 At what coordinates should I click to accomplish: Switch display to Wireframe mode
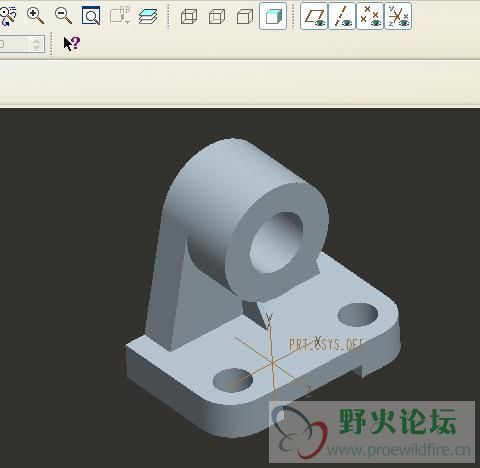[189, 16]
